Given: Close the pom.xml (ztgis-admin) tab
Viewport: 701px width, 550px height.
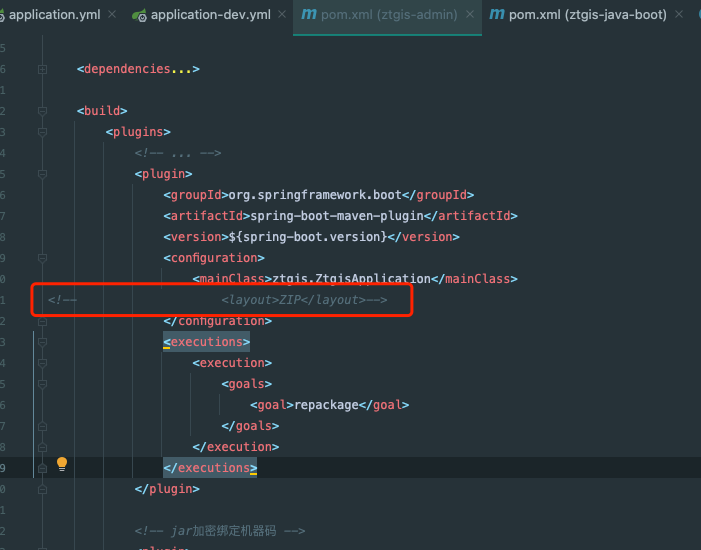Looking at the screenshot, I should point(468,16).
